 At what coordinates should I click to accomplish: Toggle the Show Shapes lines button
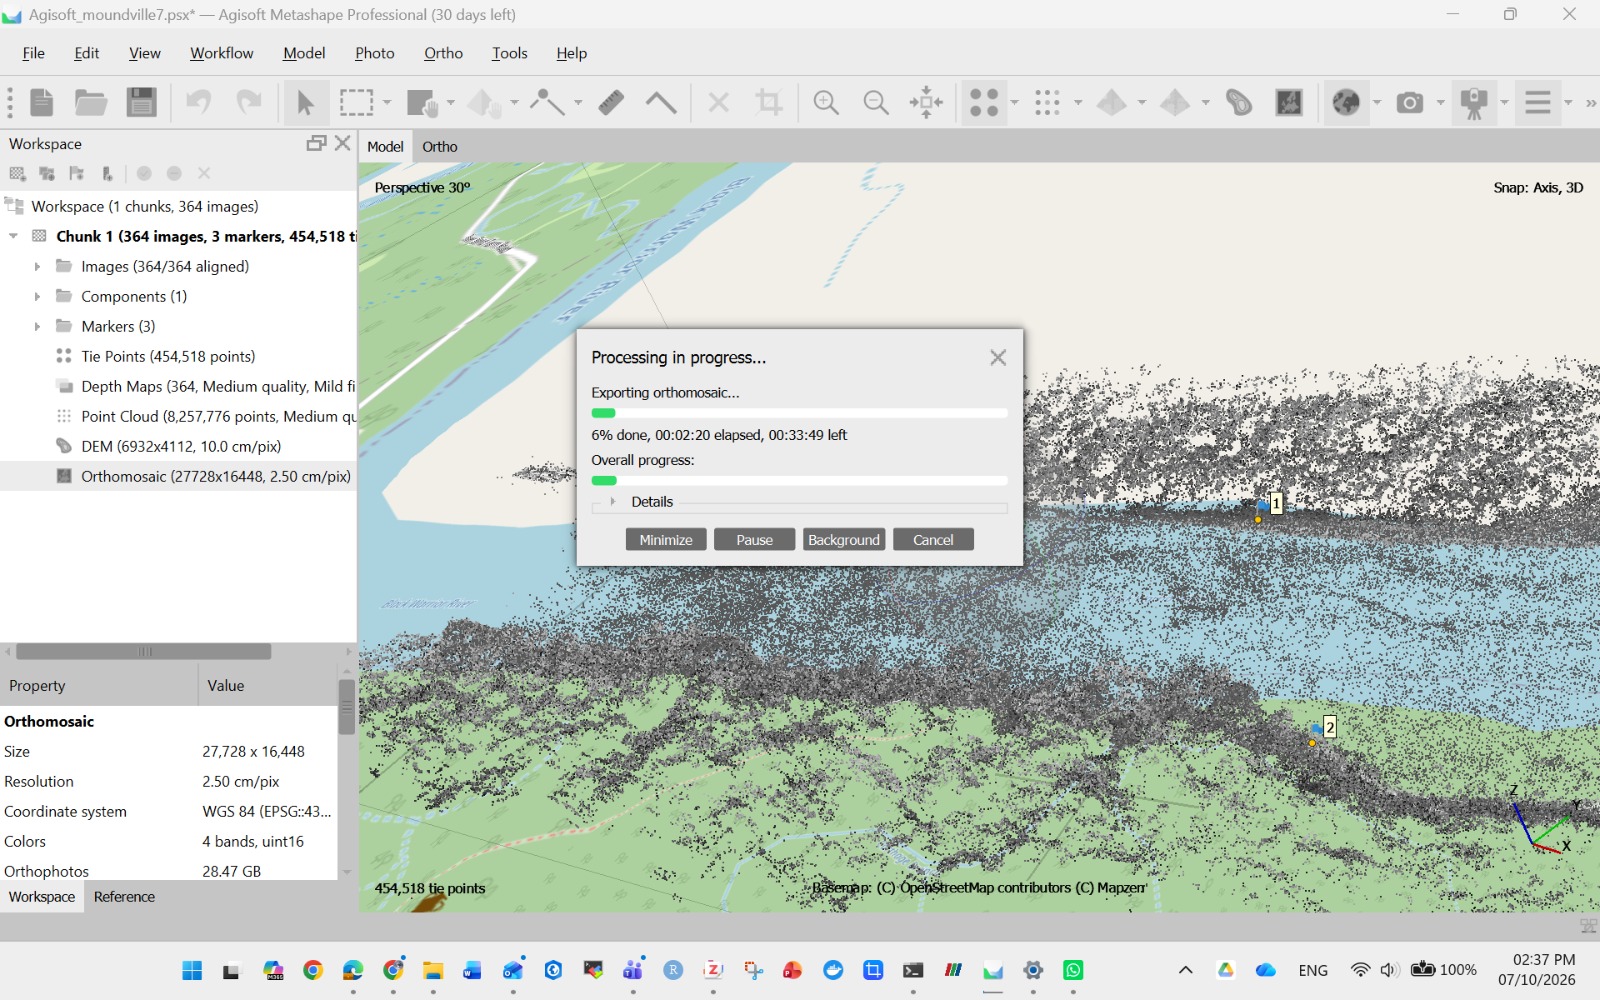1538,102
